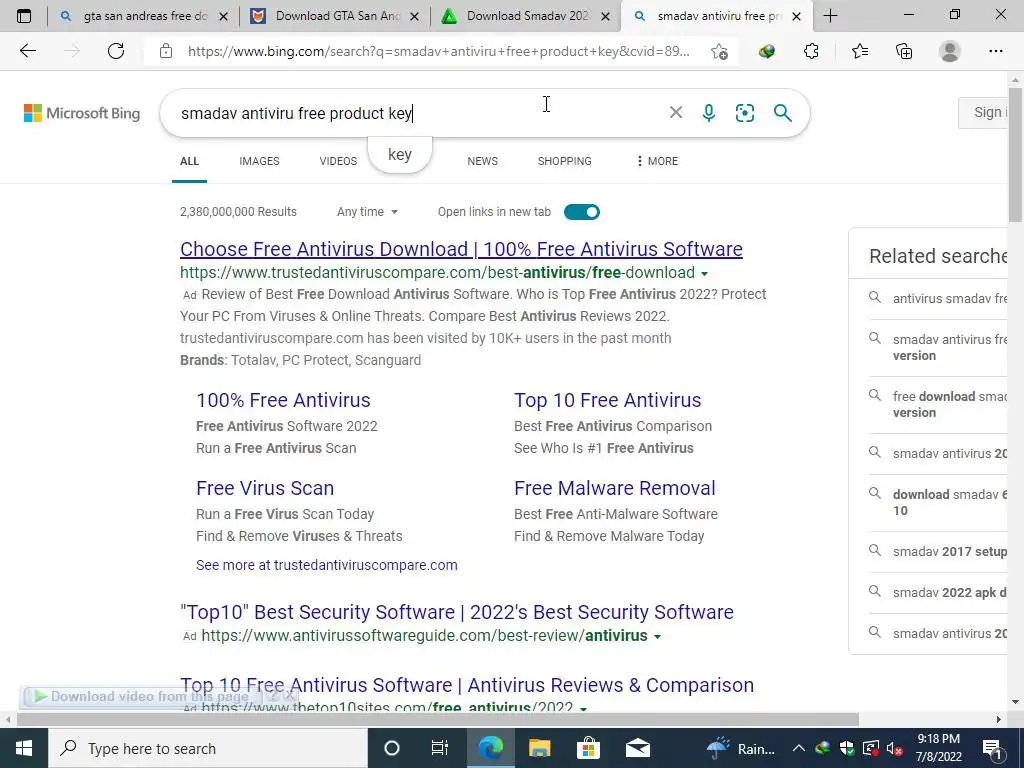Open the tab actions menu icon
This screenshot has width=1024, height=768.
click(24, 16)
